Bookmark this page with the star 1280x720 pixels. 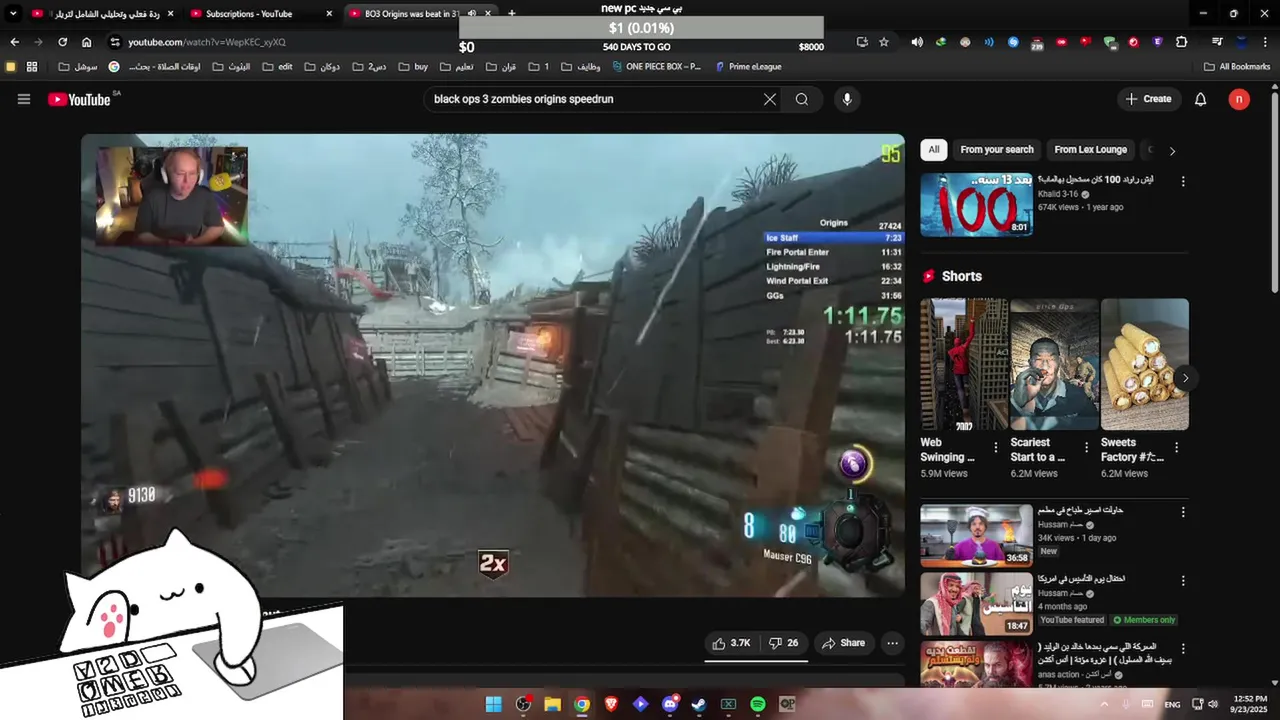pos(884,42)
